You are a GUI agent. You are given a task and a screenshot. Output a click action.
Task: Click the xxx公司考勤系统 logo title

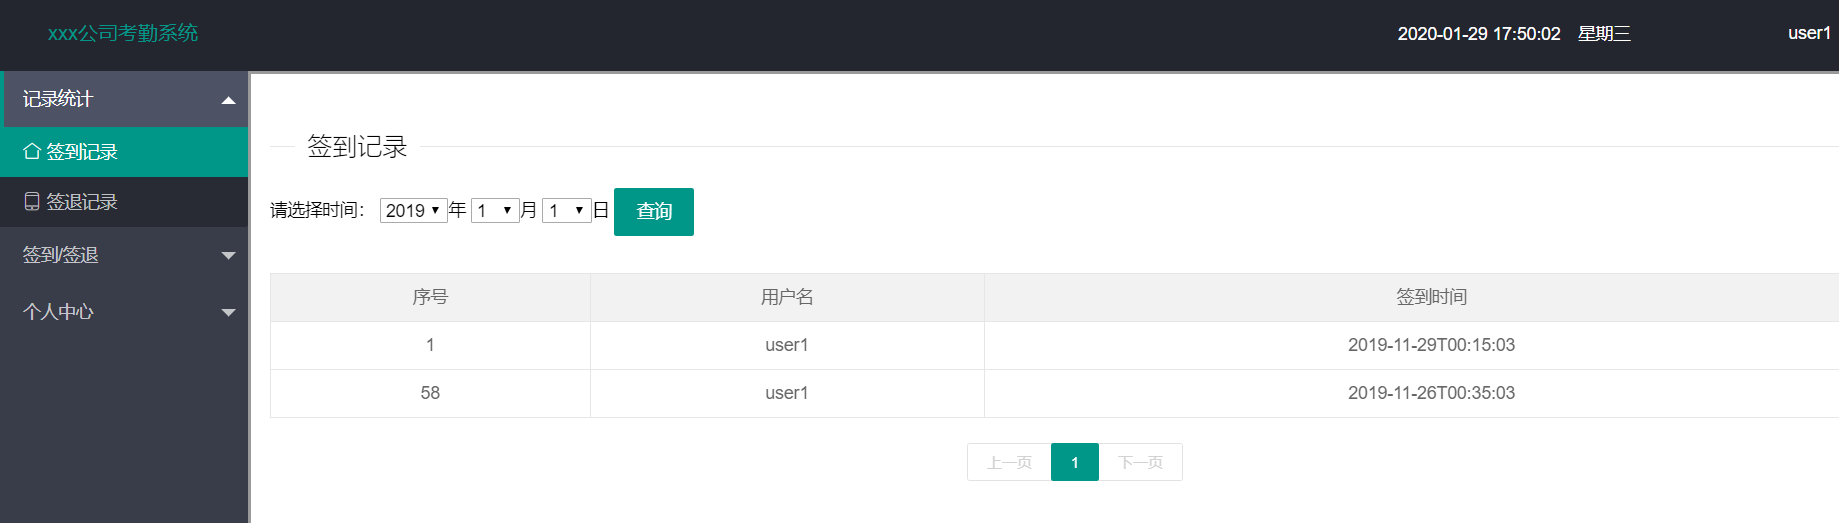[123, 33]
